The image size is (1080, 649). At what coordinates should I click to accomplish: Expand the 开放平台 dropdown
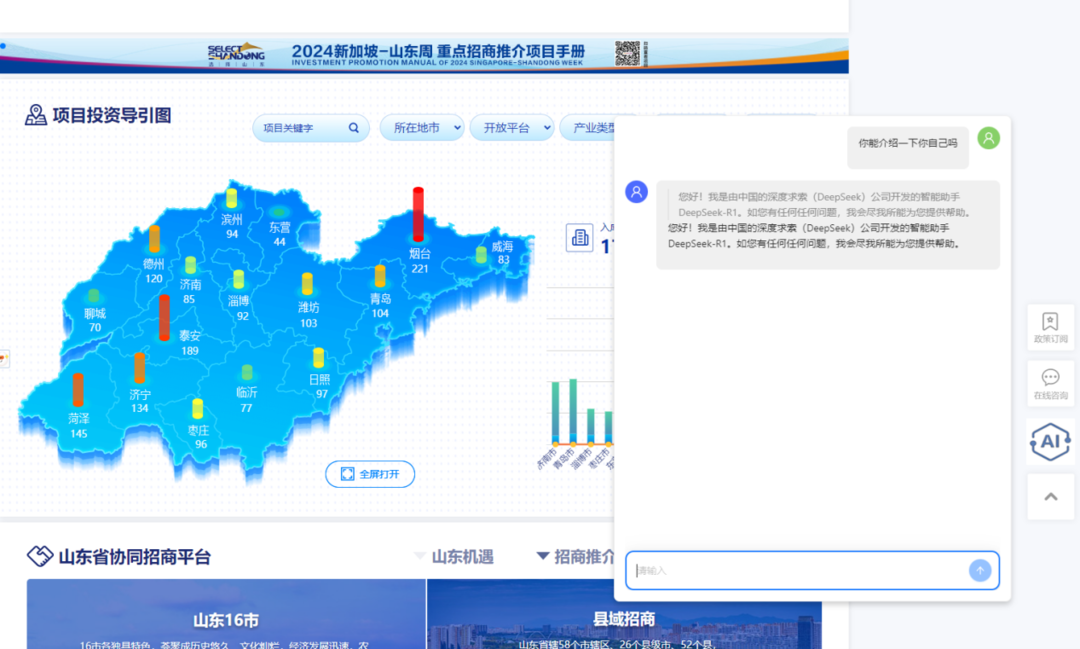pos(512,128)
